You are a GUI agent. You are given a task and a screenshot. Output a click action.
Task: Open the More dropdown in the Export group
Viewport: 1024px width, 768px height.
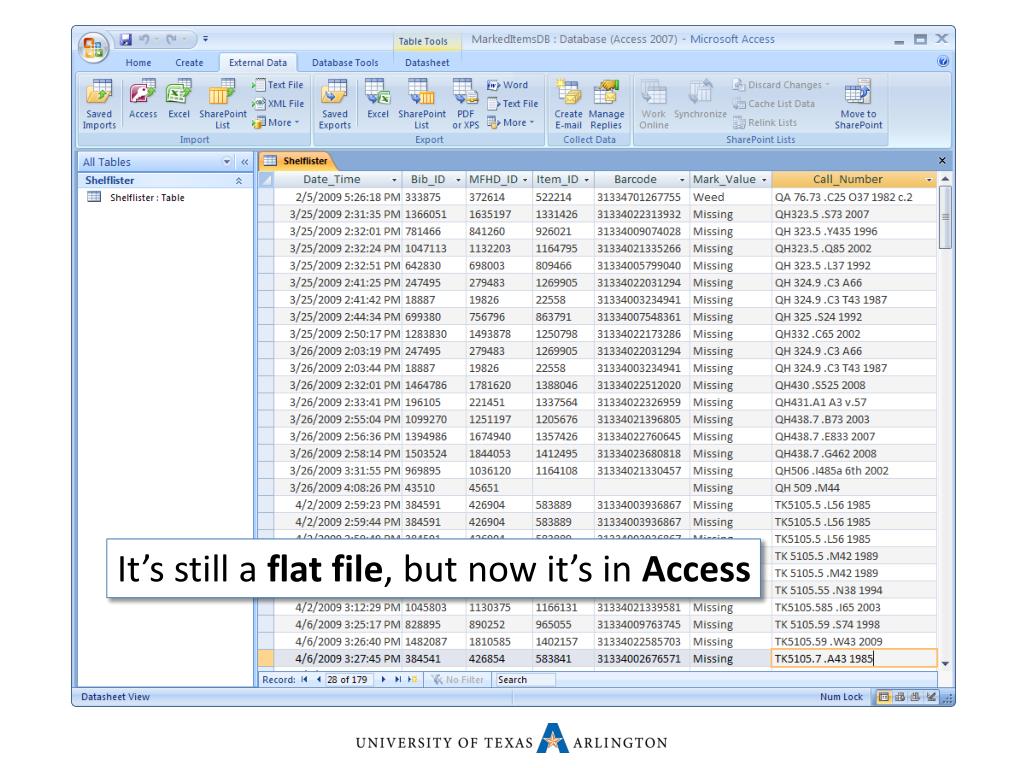click(x=511, y=122)
